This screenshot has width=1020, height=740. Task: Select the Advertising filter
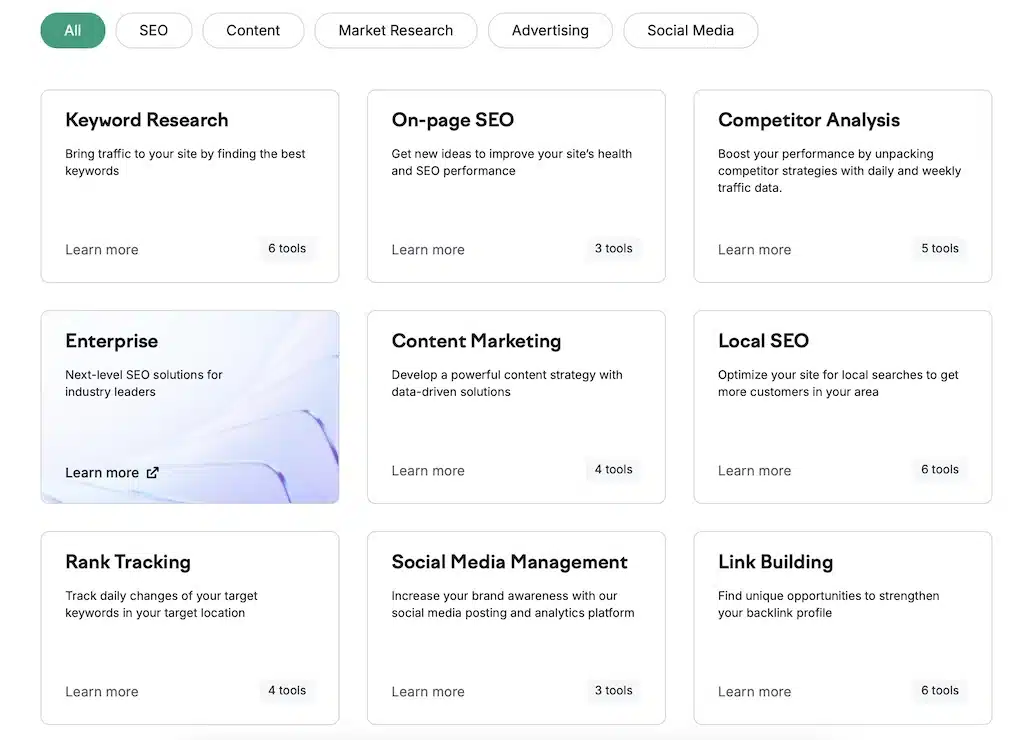tap(550, 30)
